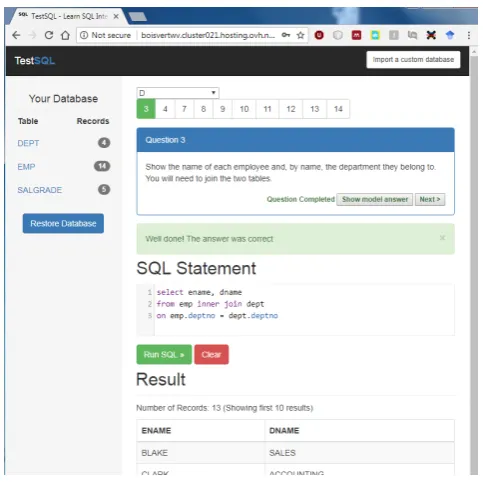Run the SQL statement

click(164, 354)
